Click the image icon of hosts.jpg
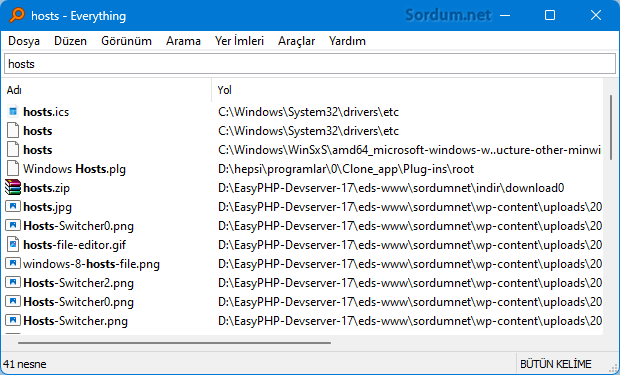Image resolution: width=620 pixels, height=375 pixels. point(13,206)
